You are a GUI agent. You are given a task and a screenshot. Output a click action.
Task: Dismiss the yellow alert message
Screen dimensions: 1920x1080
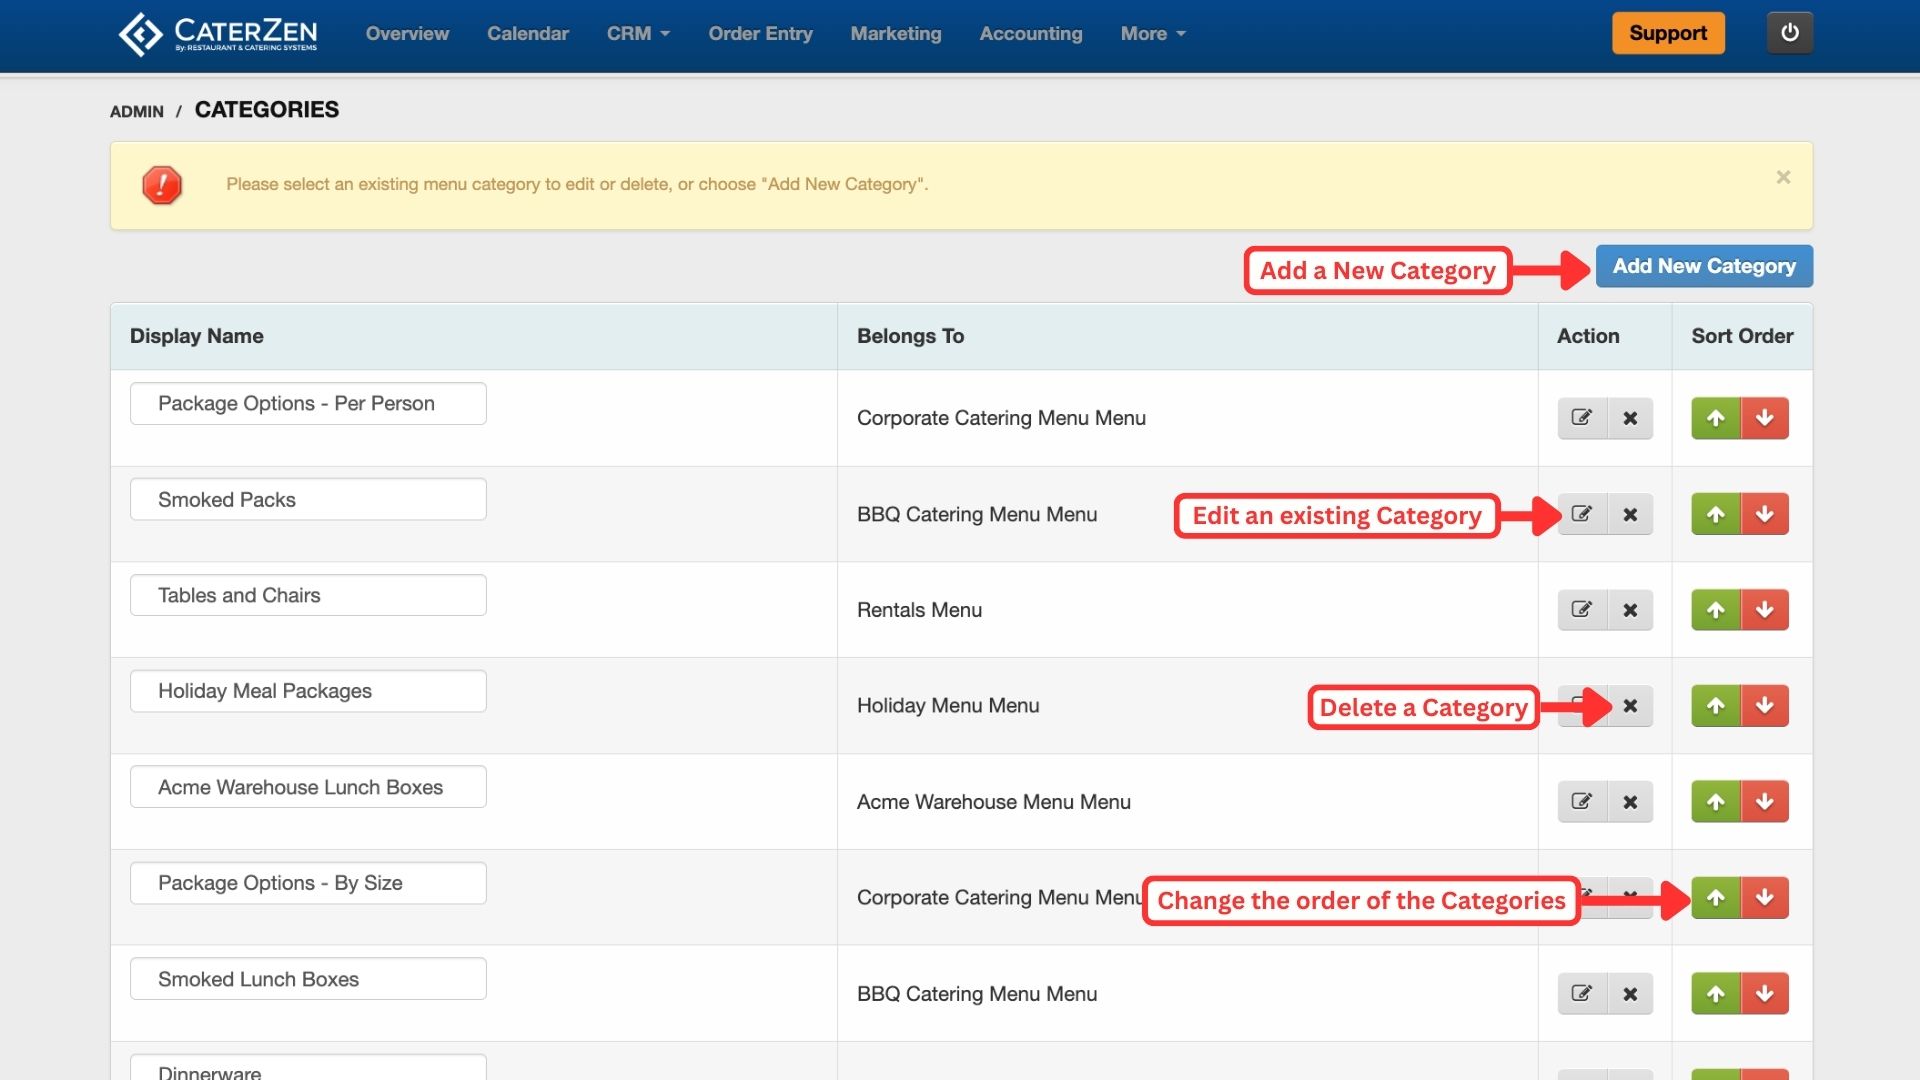click(1783, 177)
